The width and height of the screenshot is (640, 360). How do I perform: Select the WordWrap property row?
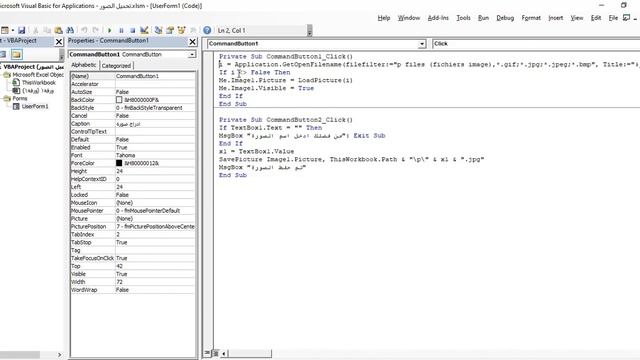point(133,290)
